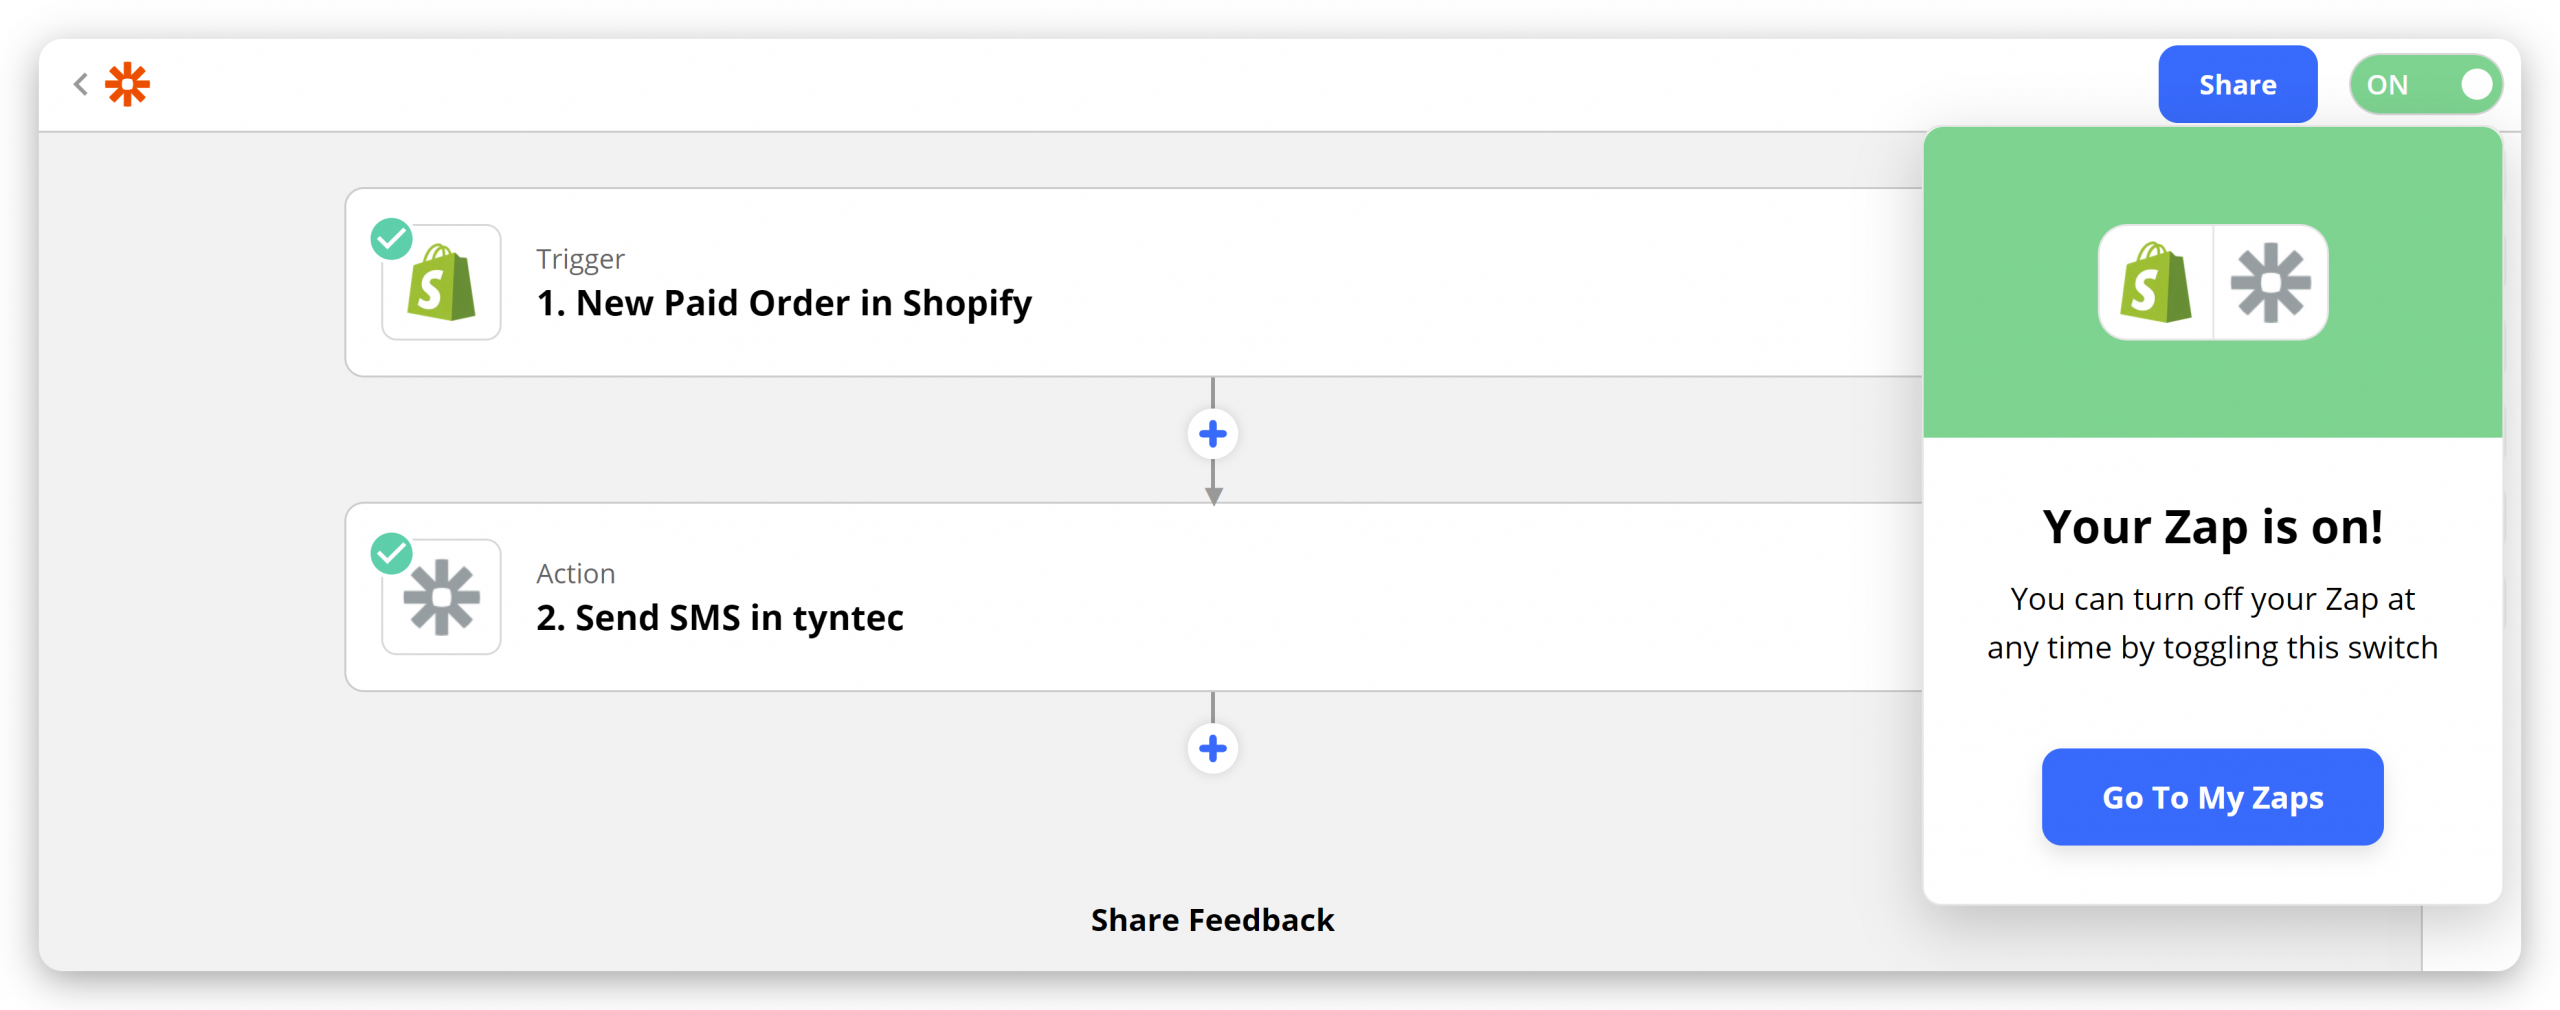
Task: Click green checkmark on the Action step
Action: [391, 553]
